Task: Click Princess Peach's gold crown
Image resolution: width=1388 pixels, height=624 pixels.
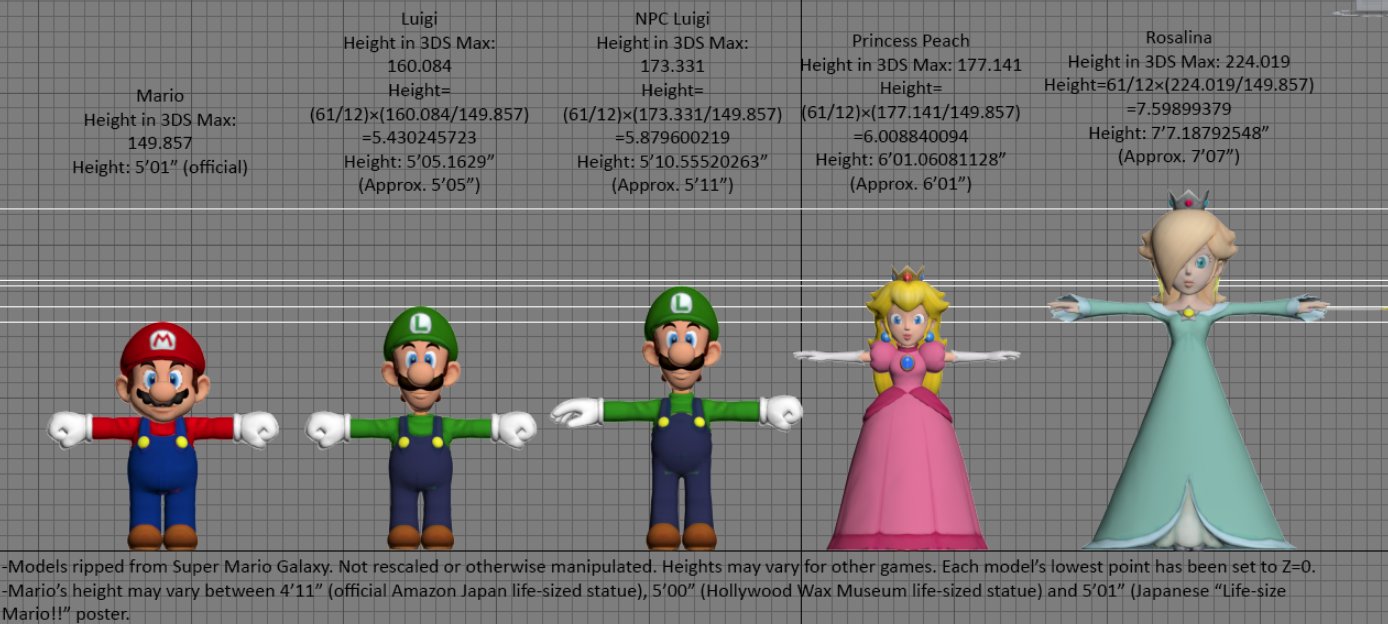Action: 906,273
